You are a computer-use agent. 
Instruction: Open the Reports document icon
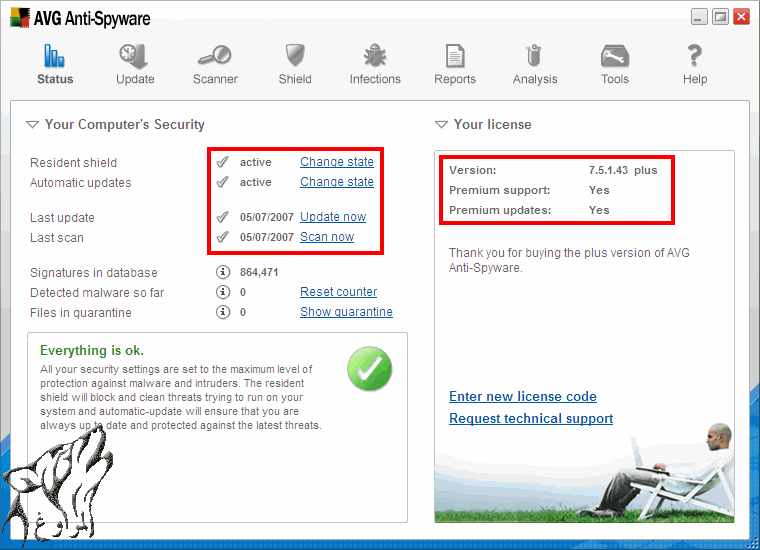[455, 56]
